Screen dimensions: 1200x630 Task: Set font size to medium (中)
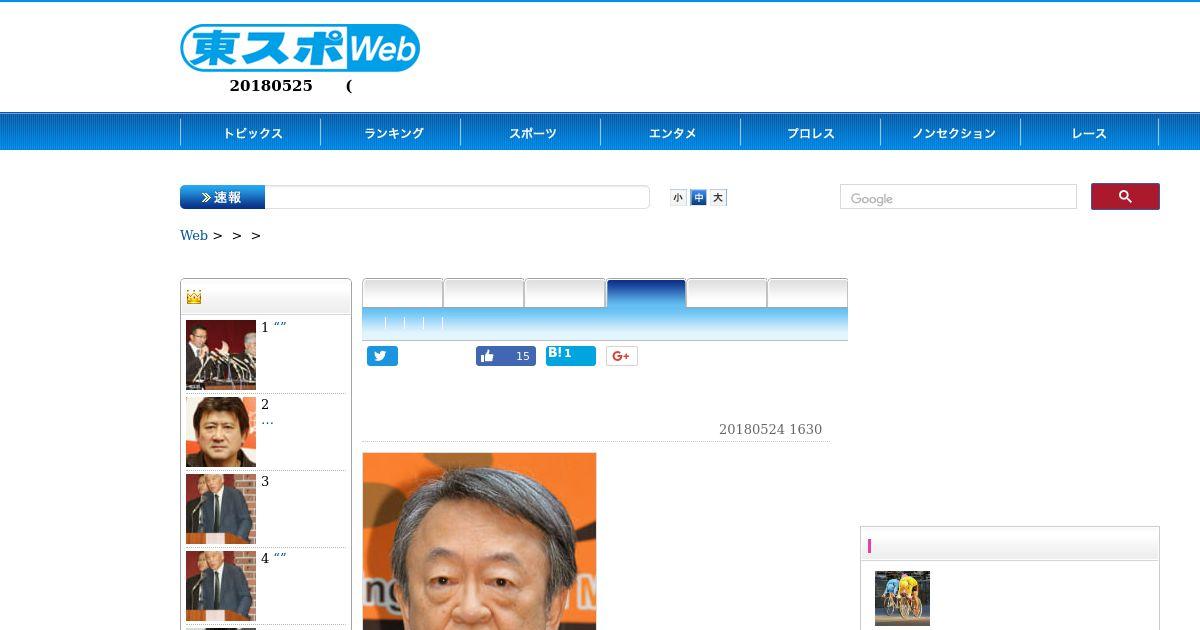699,198
